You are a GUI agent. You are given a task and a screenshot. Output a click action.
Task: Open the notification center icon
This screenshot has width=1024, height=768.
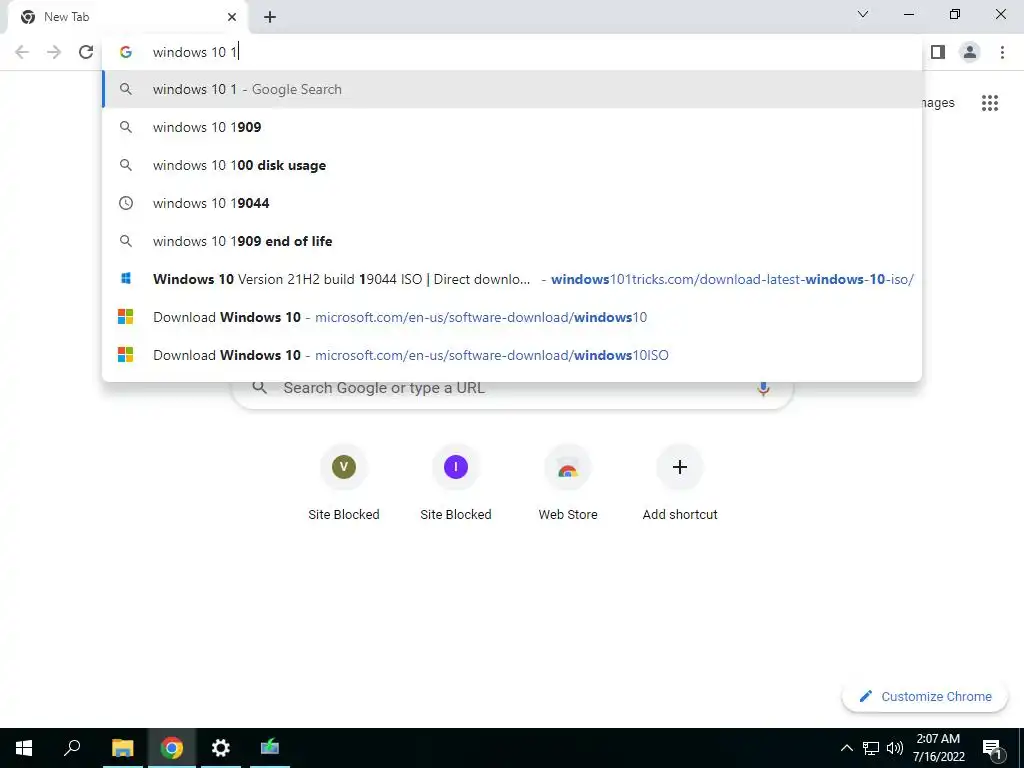992,748
